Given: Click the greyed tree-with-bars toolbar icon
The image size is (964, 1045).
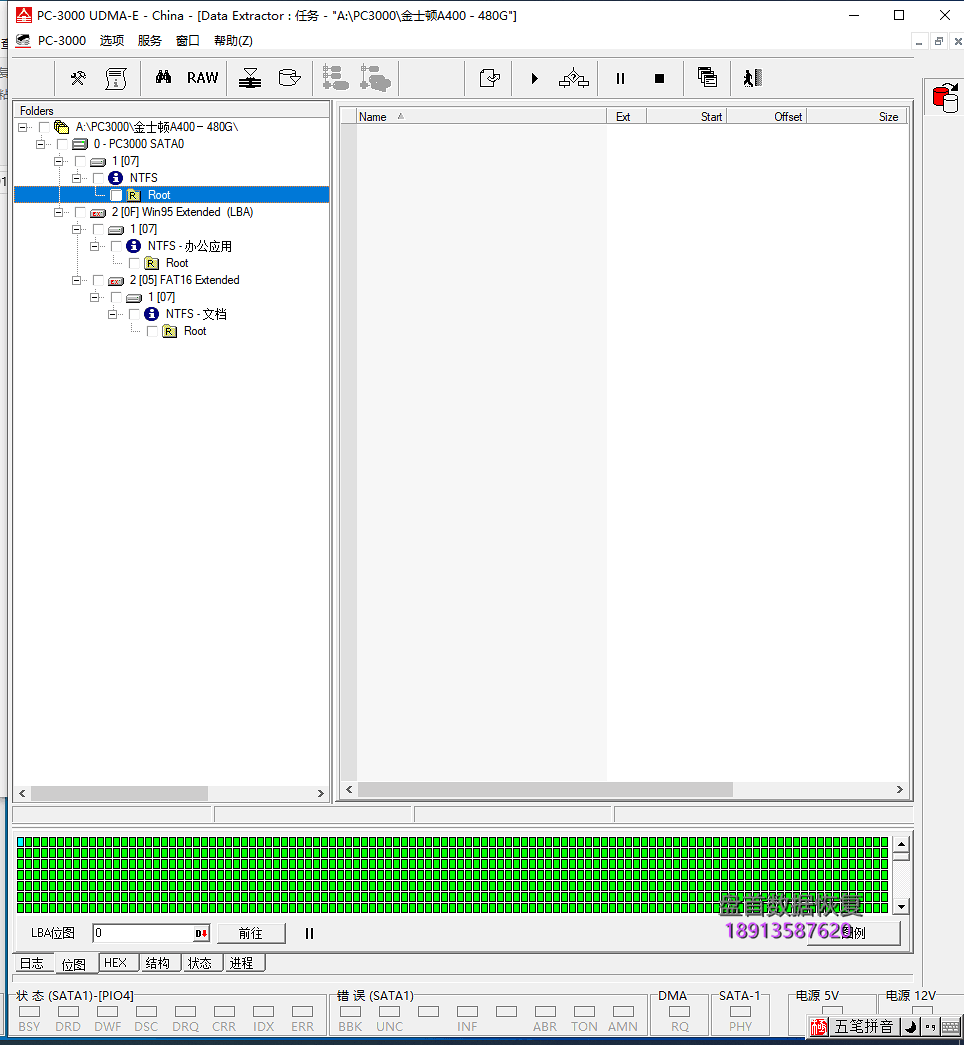Looking at the screenshot, I should click(335, 78).
